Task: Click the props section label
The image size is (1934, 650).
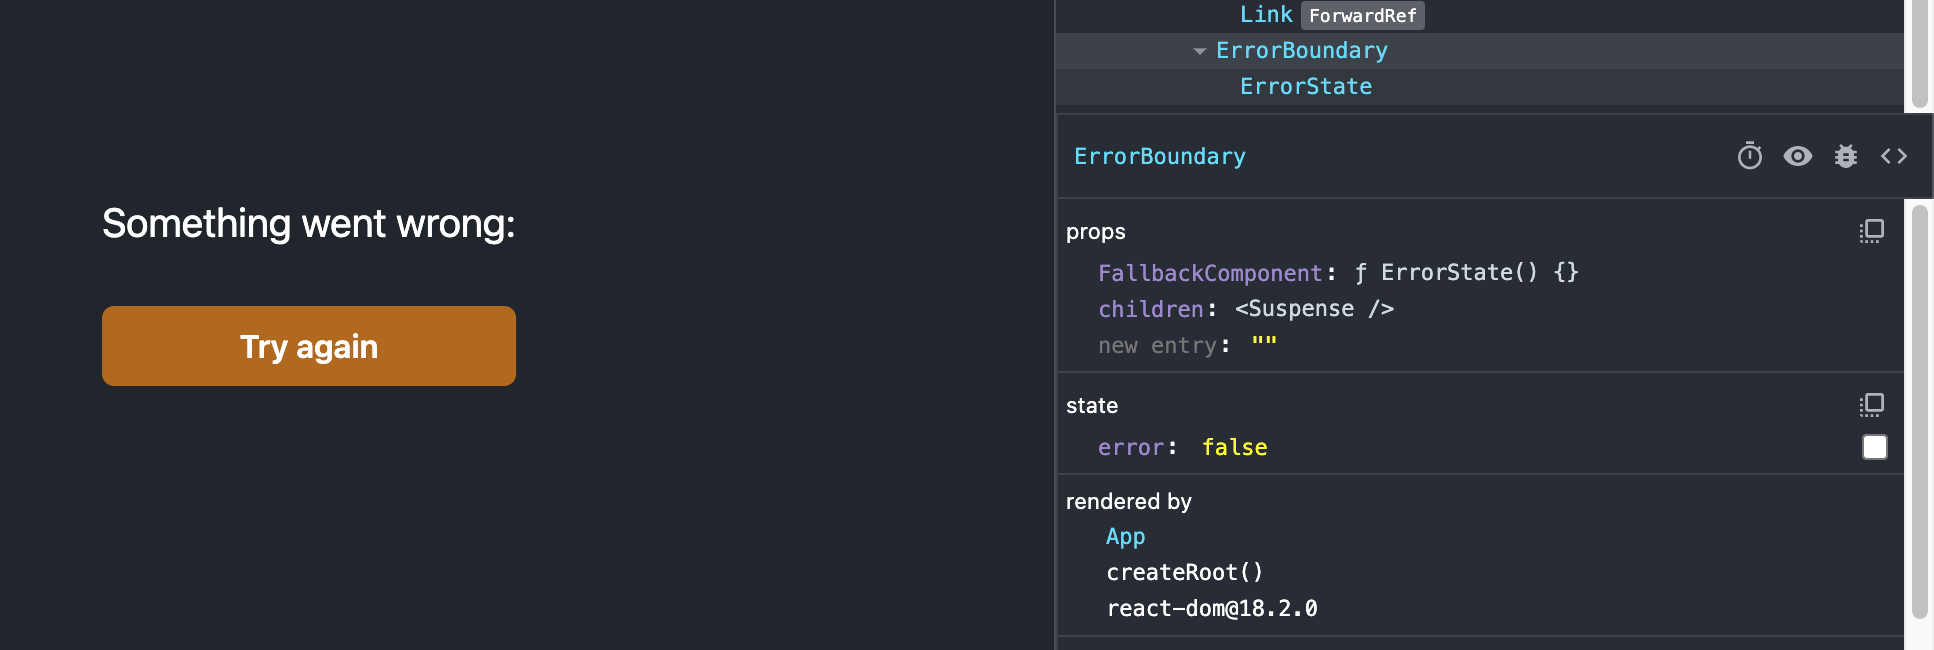Action: click(x=1096, y=232)
